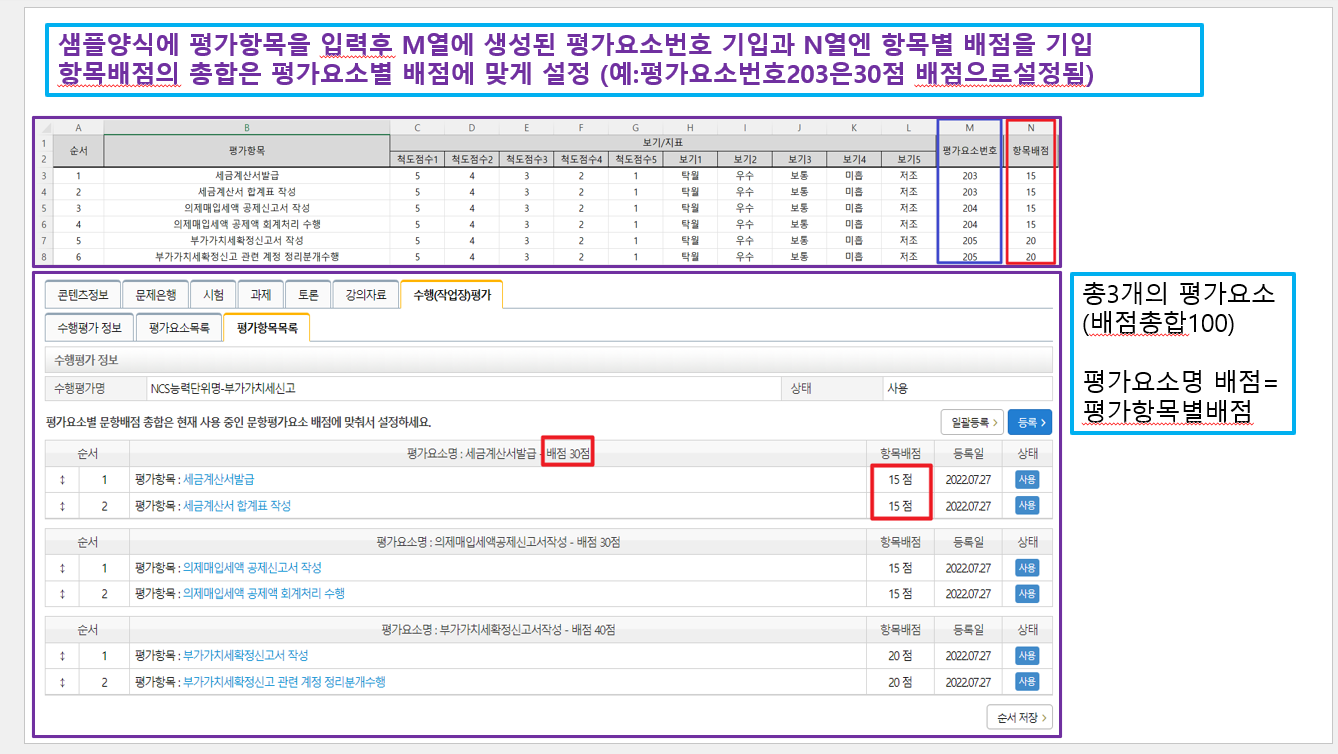Click the reorder arrows beside 세금계산서 합계표 작성
Screen dimensions: 1338x754
[x=63, y=506]
